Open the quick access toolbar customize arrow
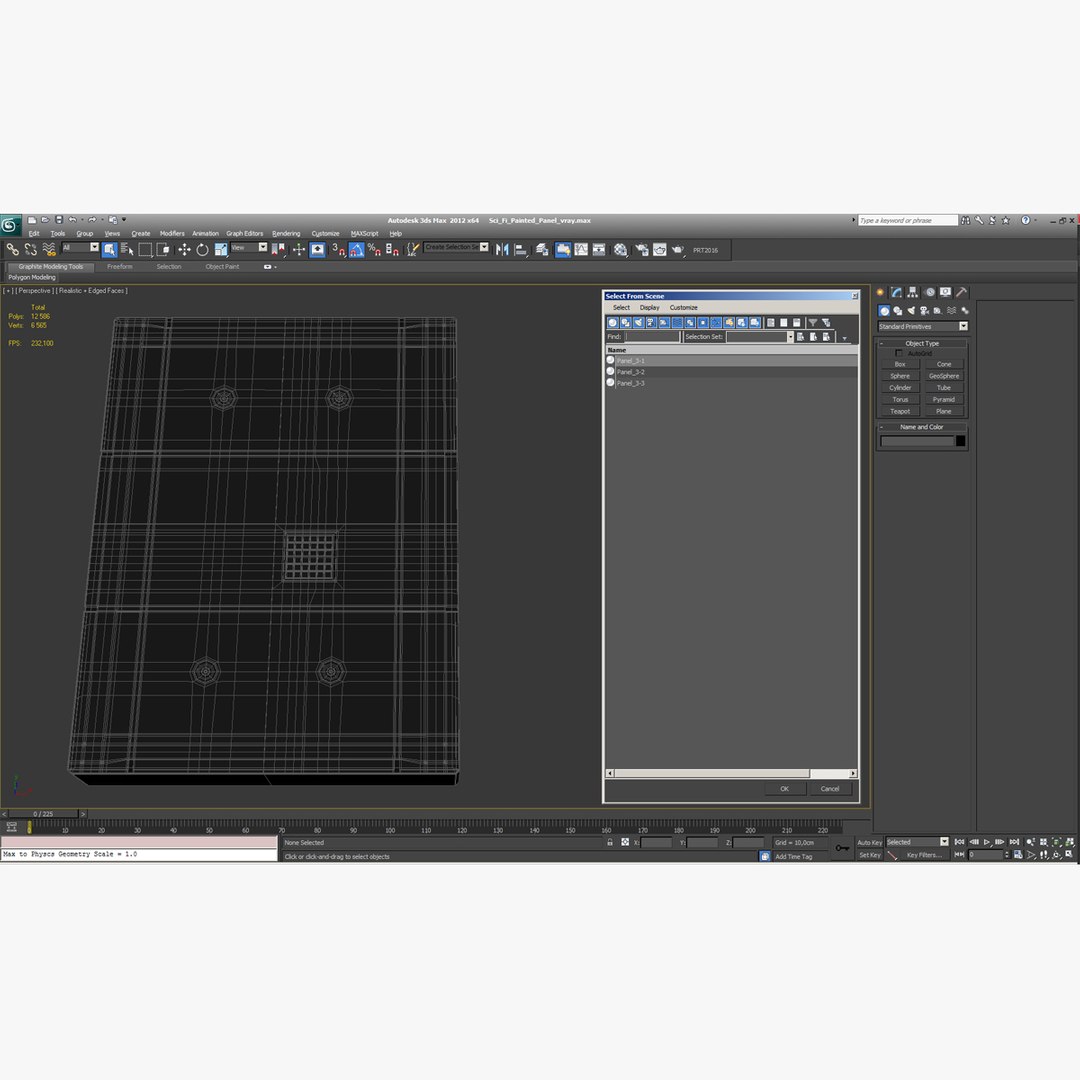 (124, 220)
